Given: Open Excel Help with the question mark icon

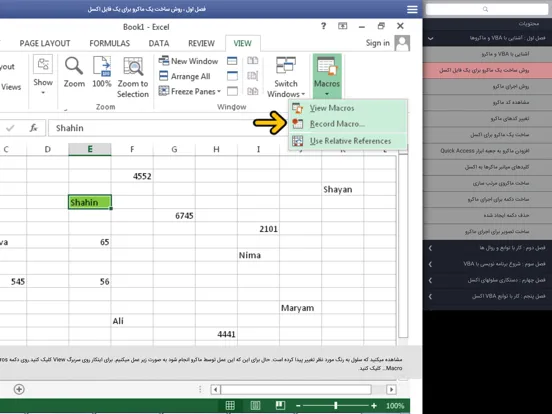Looking at the screenshot, I should [323, 26].
